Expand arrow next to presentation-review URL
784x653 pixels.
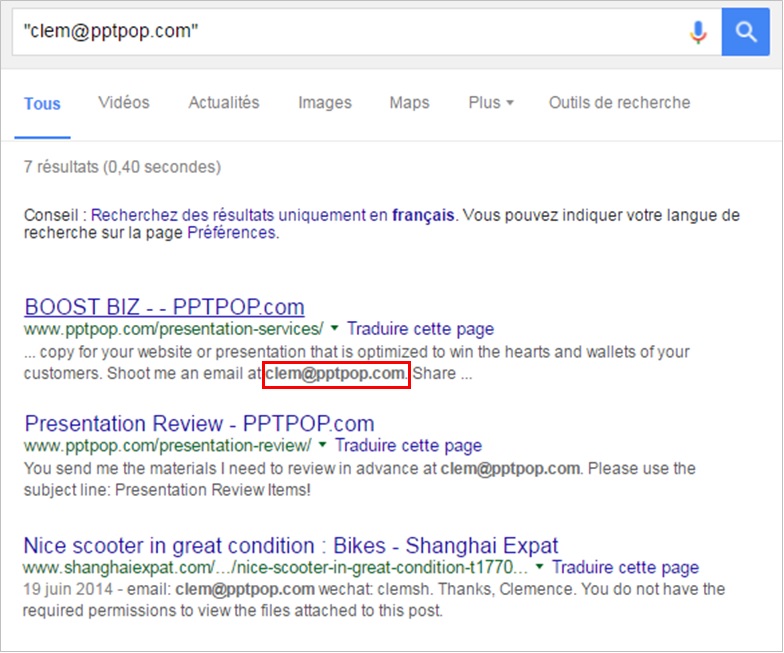322,444
